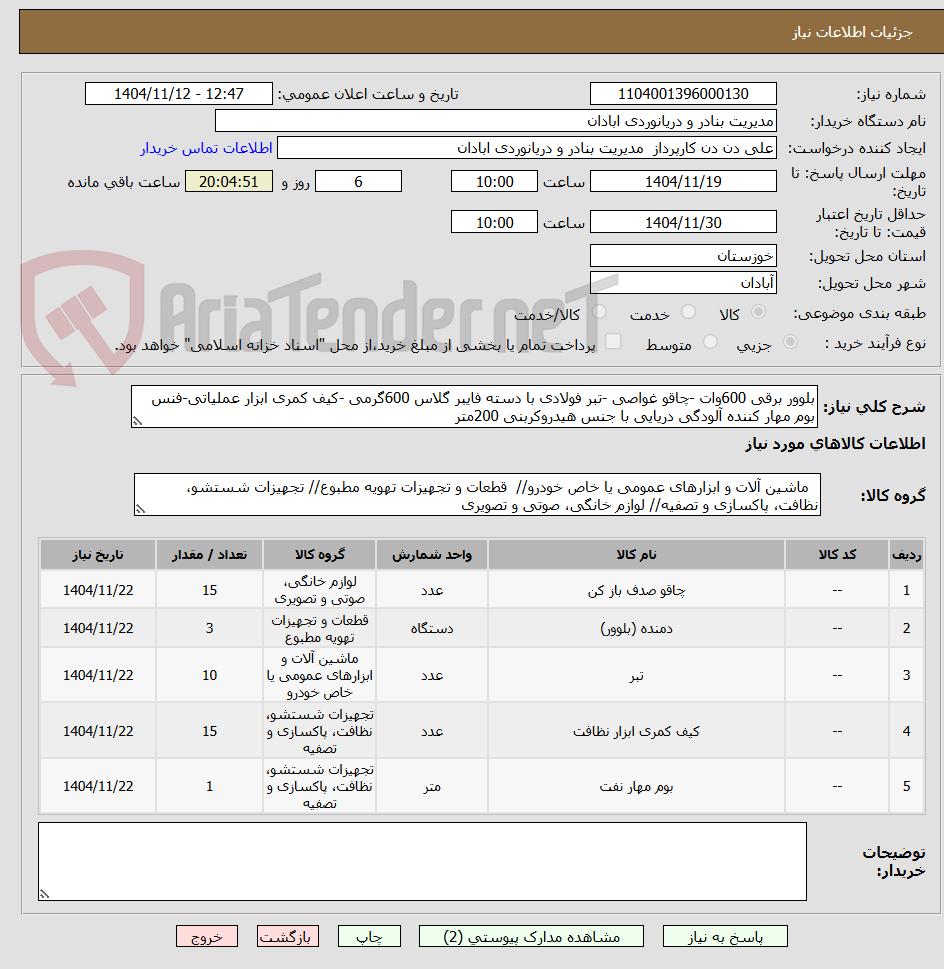The image size is (944, 969).
Task: Click resize handle of شرح کلی نیاز box
Action: (137, 421)
